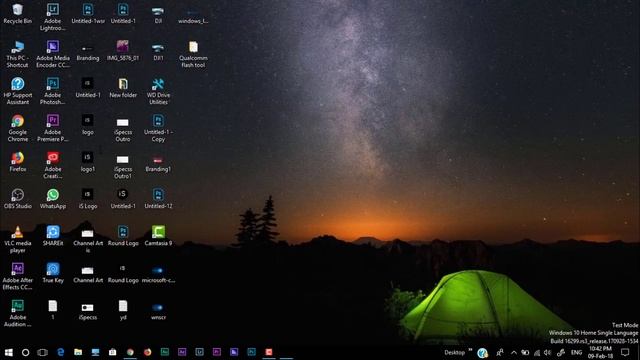Open the volume control in system tray
The image size is (640, 360).
547,352
